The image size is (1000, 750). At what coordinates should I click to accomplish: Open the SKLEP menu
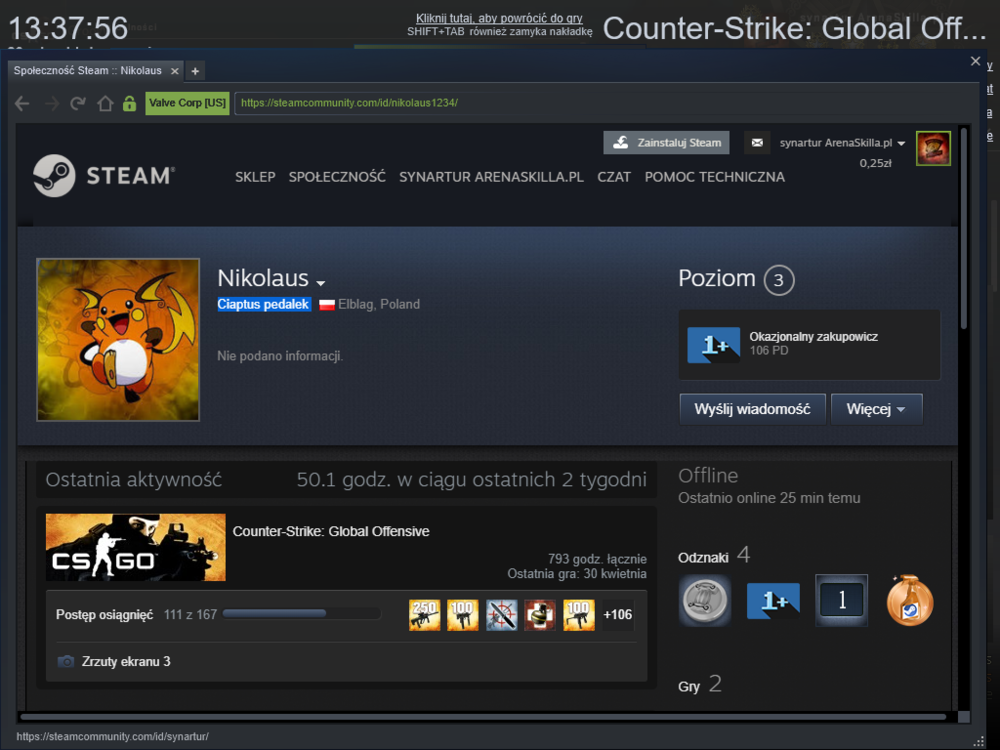pyautogui.click(x=255, y=177)
